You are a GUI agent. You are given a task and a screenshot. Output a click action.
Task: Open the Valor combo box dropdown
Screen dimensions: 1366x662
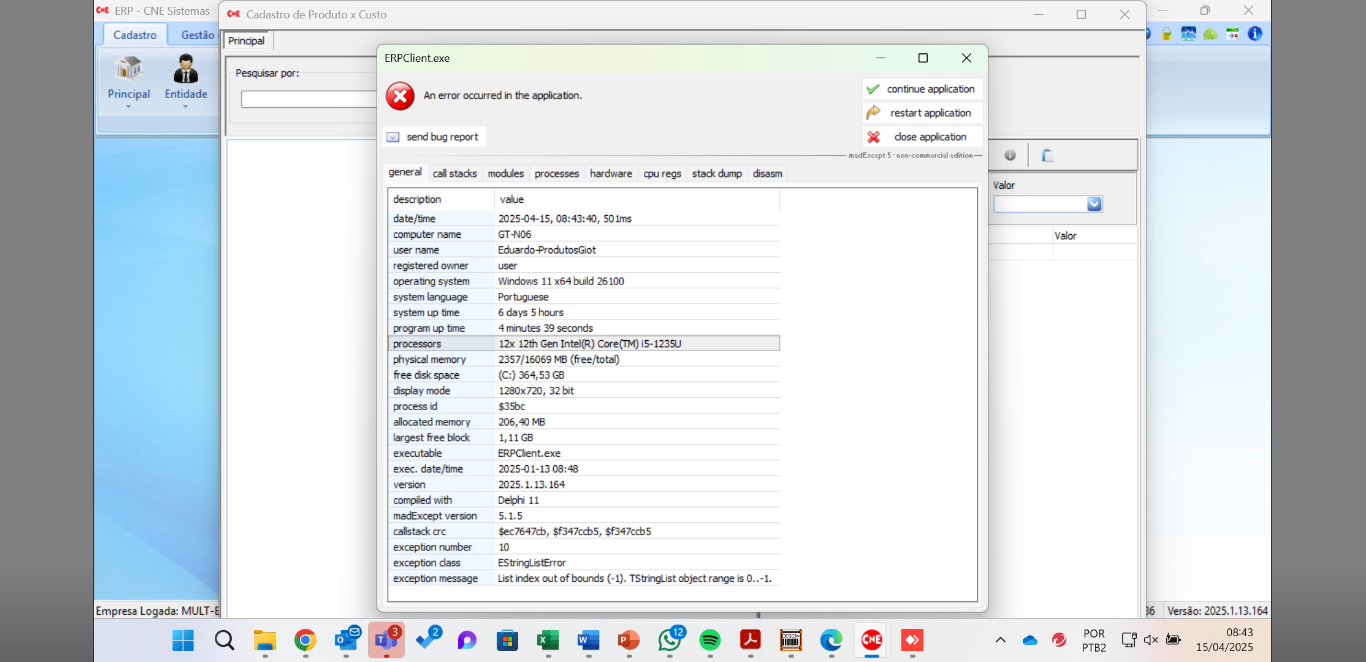pos(1094,204)
